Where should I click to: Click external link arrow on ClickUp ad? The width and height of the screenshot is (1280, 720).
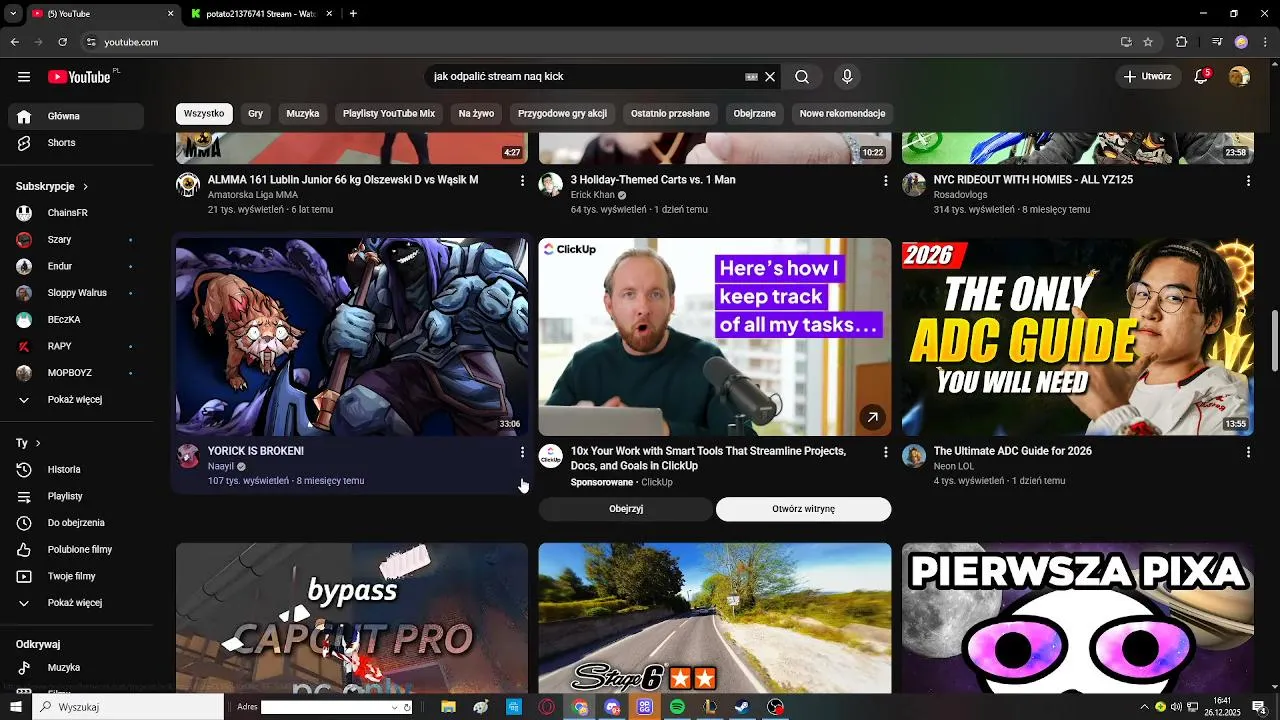[872, 418]
